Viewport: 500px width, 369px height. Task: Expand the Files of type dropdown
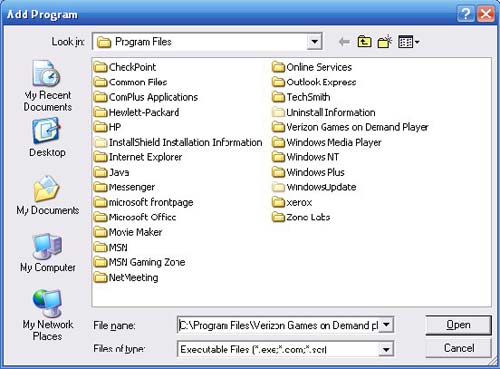pyautogui.click(x=386, y=349)
